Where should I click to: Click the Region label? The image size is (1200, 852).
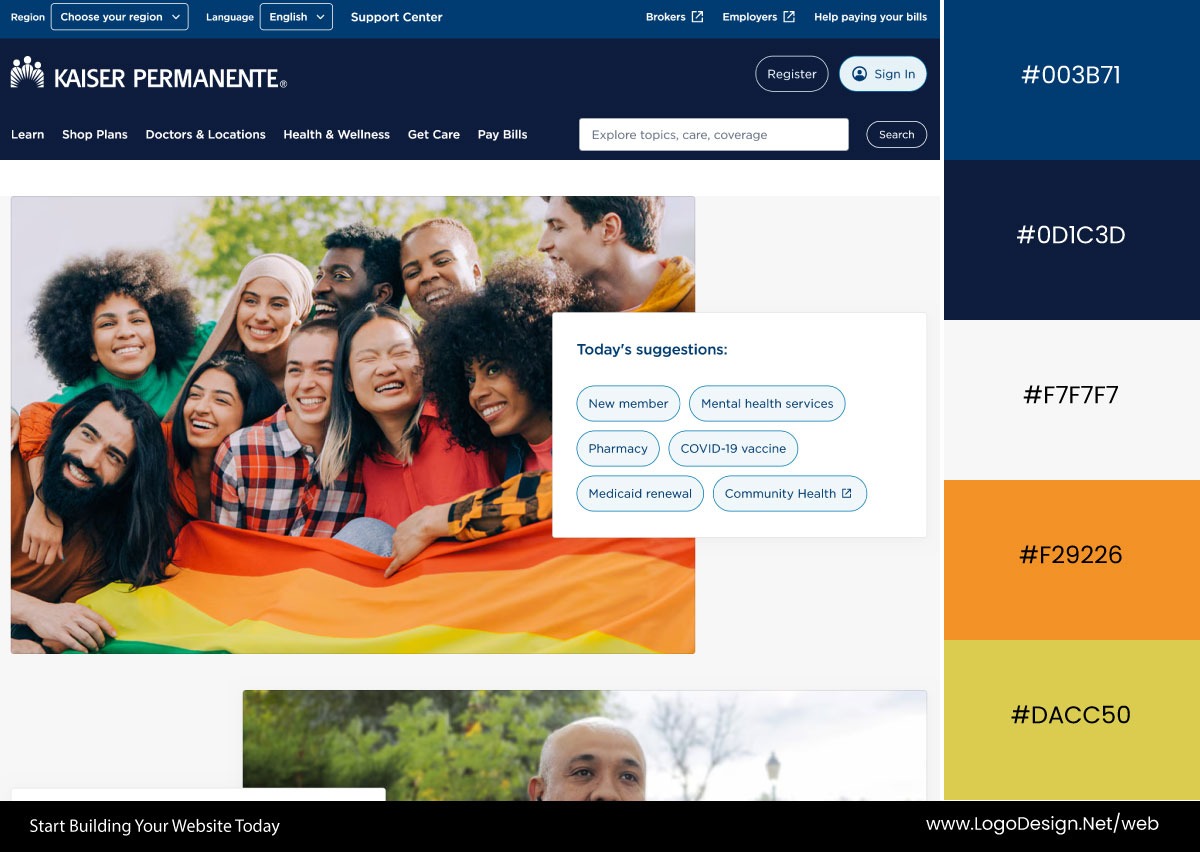coord(28,17)
